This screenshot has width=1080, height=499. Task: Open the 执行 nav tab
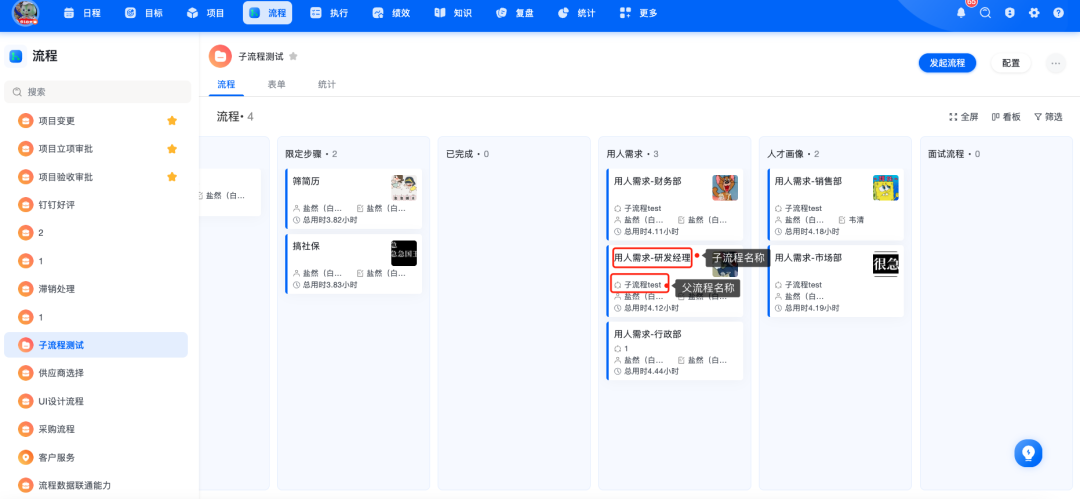pyautogui.click(x=329, y=13)
